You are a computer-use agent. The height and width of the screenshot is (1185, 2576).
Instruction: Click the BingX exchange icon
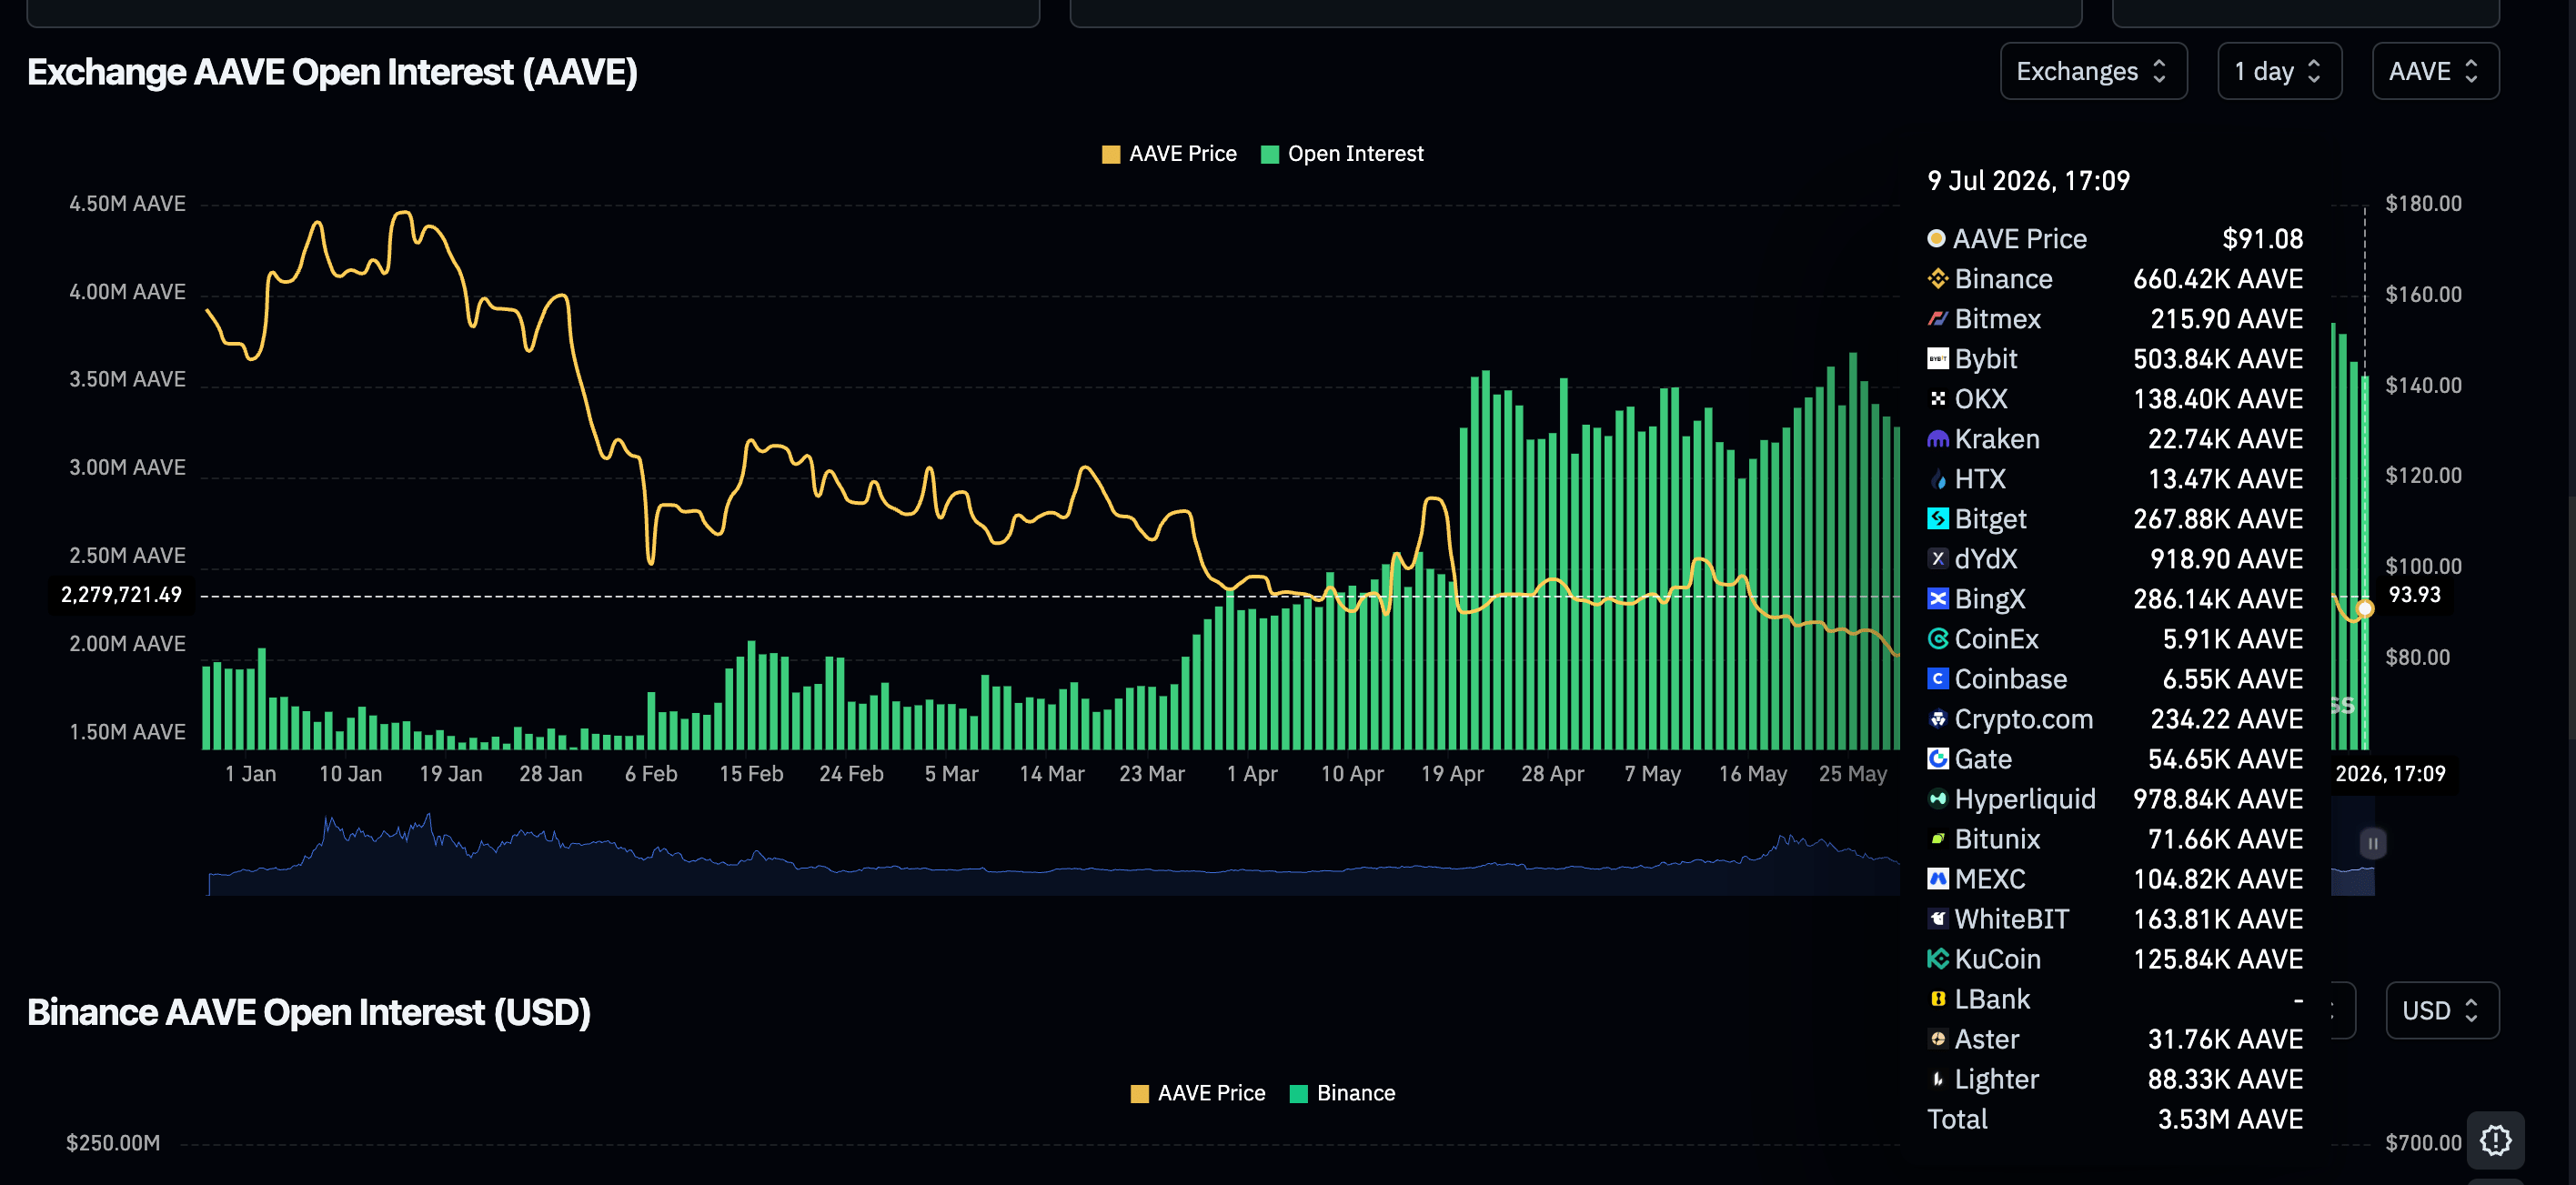[x=1937, y=599]
